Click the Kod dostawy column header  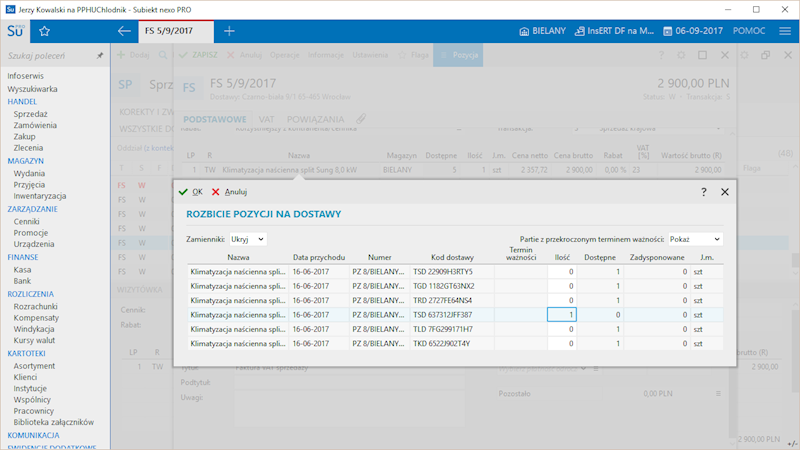pyautogui.click(x=452, y=258)
